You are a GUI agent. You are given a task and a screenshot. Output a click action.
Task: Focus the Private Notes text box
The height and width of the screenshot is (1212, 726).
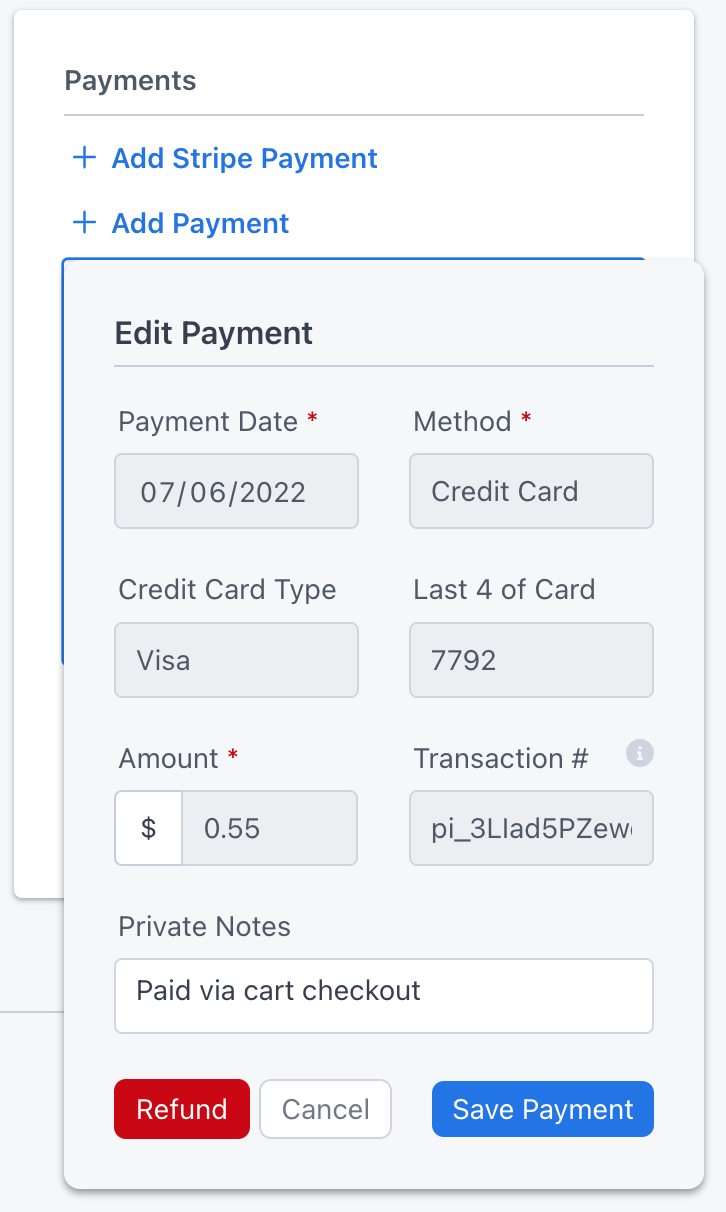click(x=384, y=996)
